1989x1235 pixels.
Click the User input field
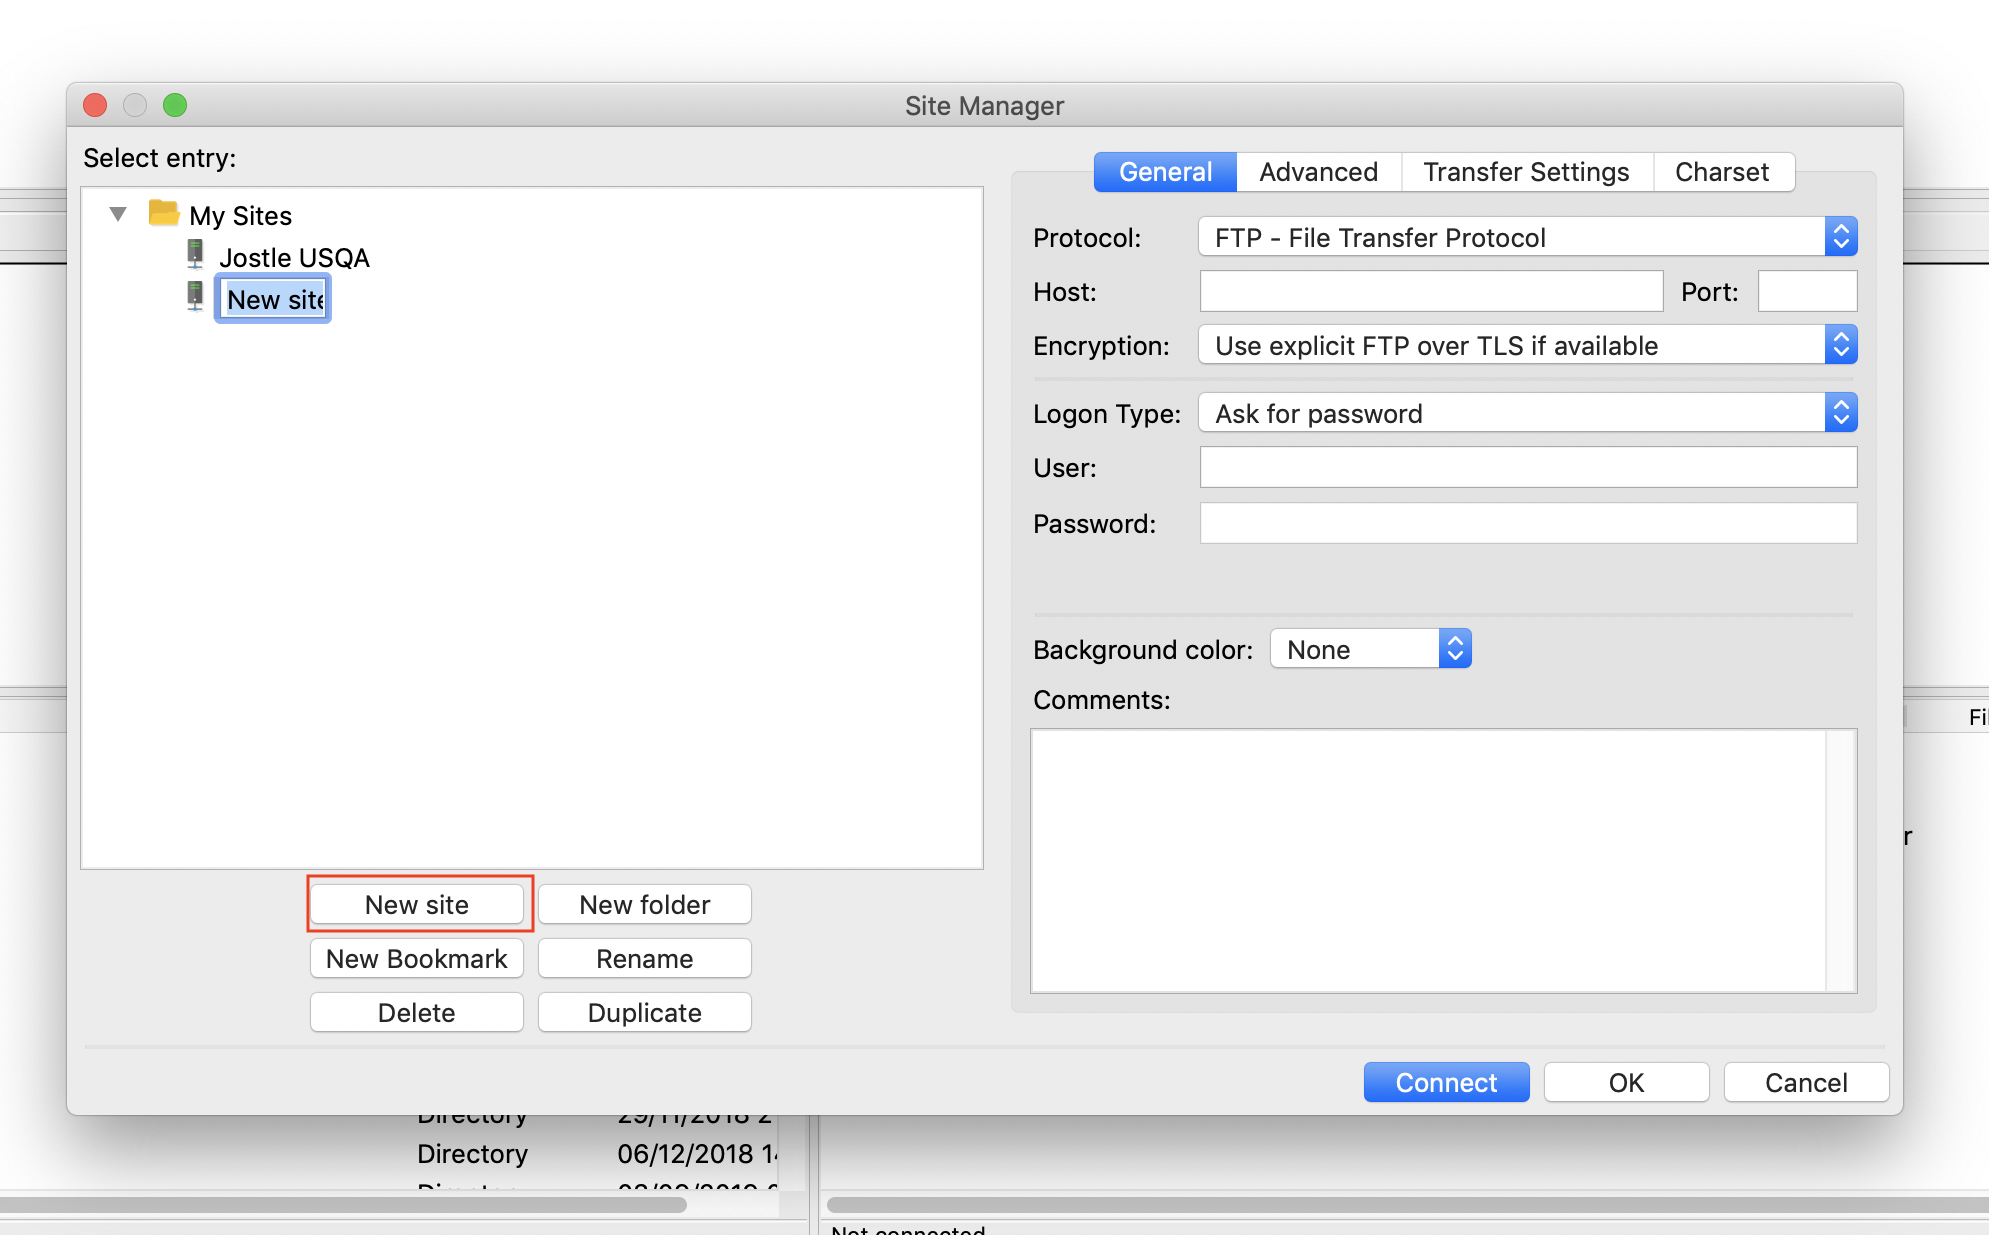coord(1528,467)
